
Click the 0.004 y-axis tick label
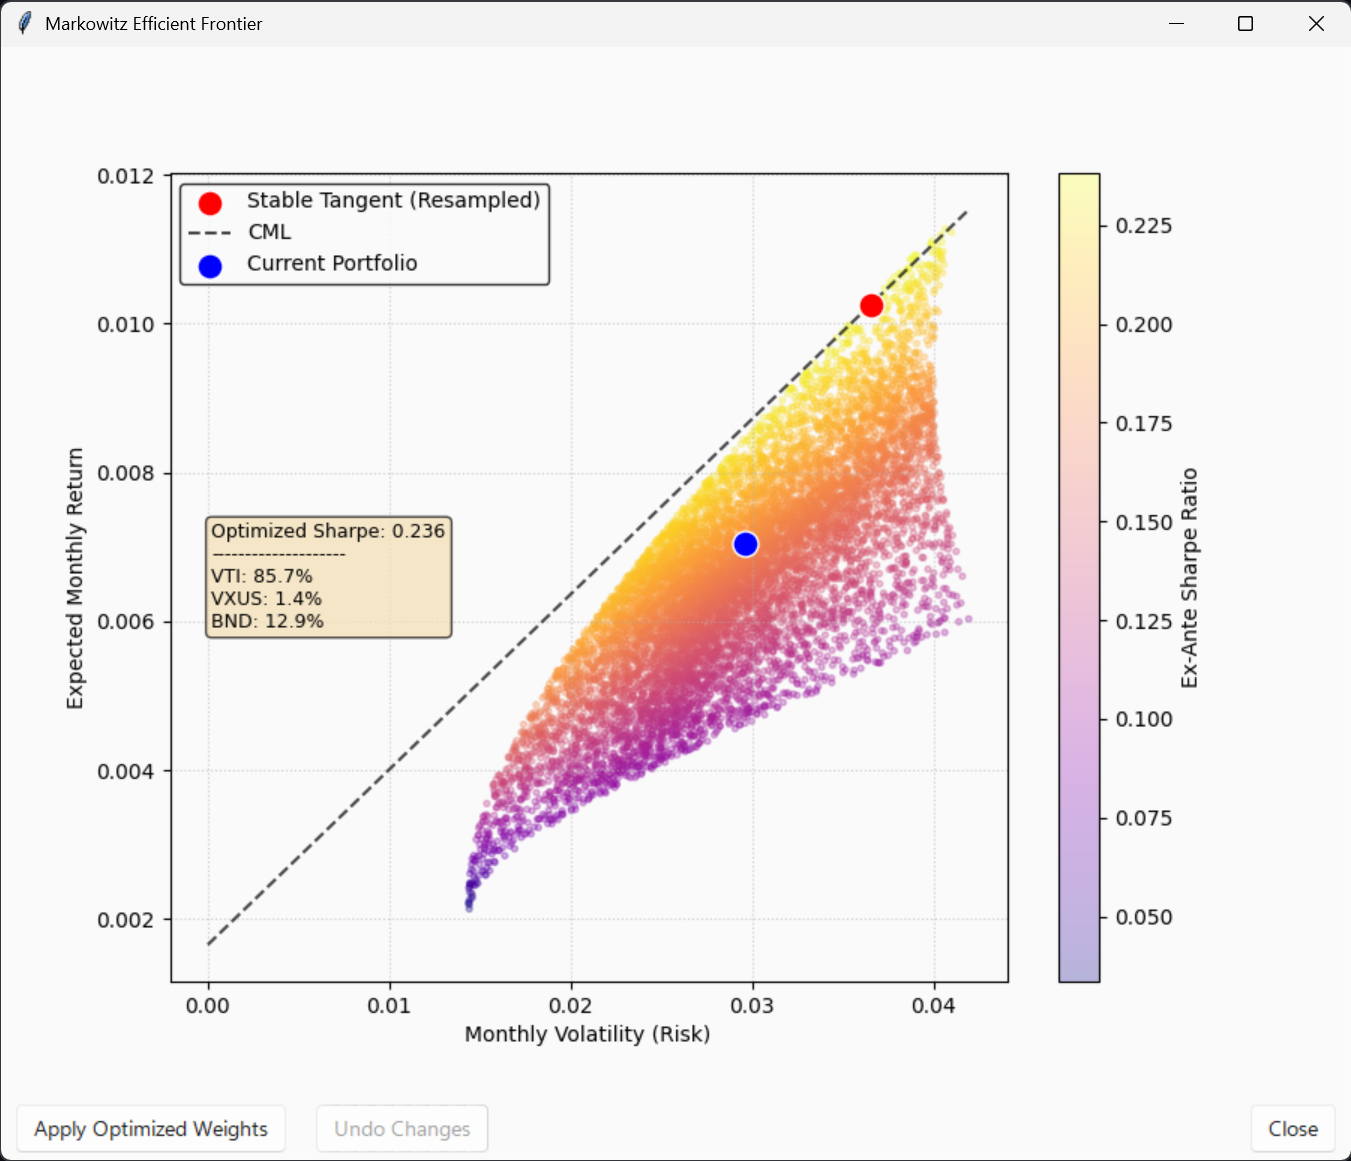pyautogui.click(x=126, y=771)
